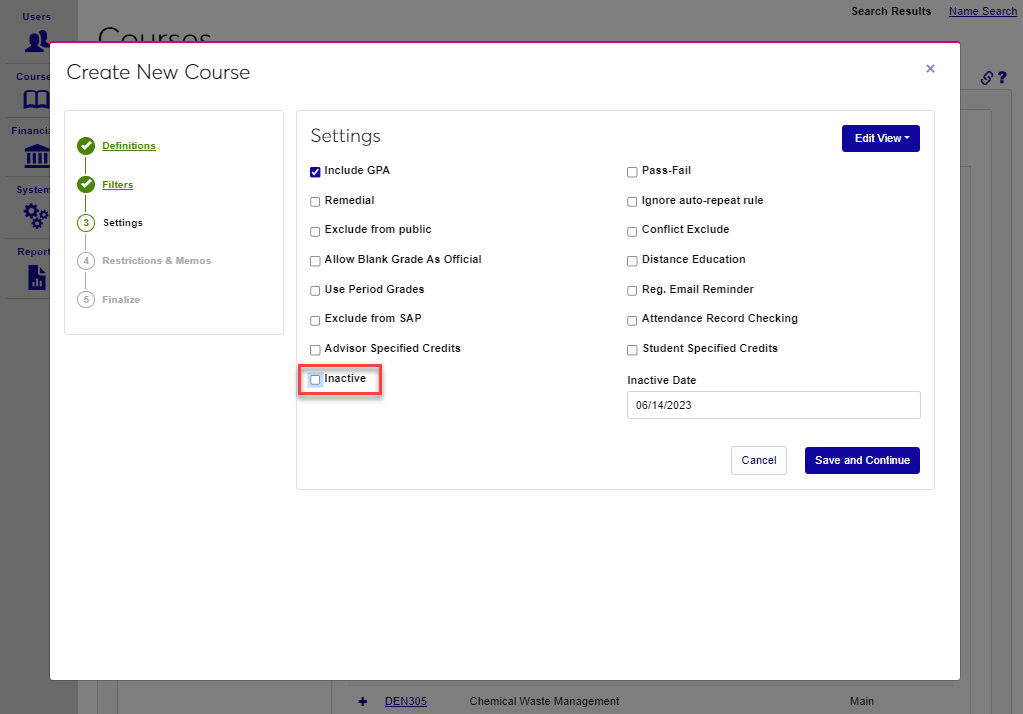
Task: Click the Financial bank building icon
Action: coord(37,157)
